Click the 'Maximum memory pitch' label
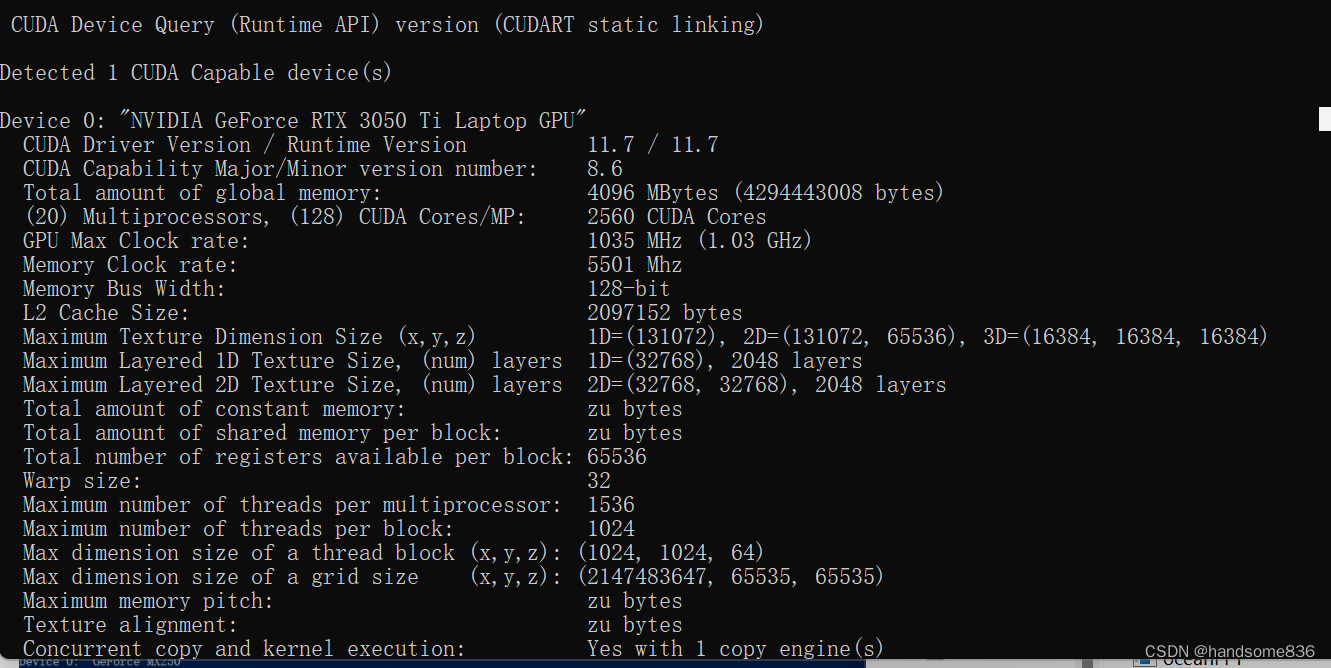The height and width of the screenshot is (668, 1331). click(148, 601)
